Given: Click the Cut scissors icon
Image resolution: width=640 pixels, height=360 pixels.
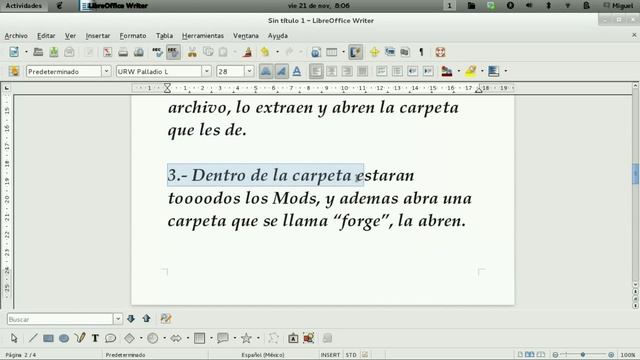Looking at the screenshot, I should tap(192, 52).
